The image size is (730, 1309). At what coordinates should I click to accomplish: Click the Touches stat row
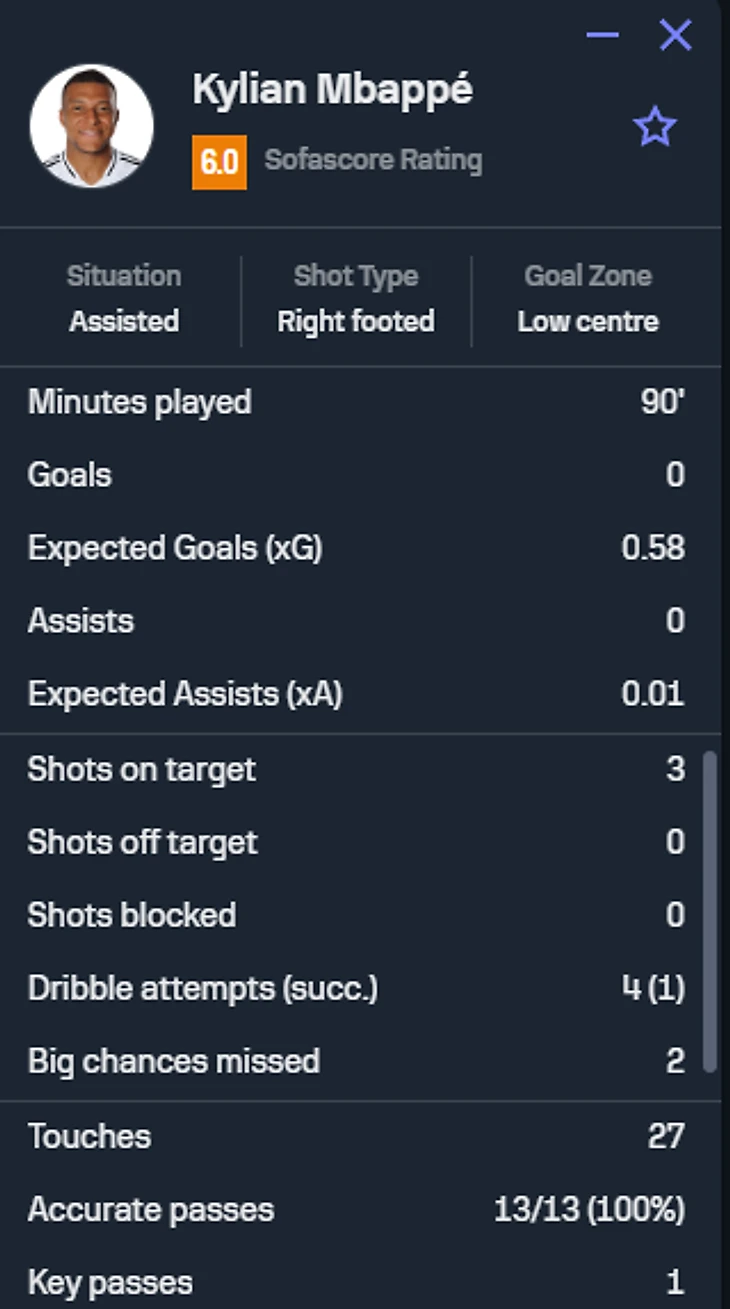(356, 1136)
